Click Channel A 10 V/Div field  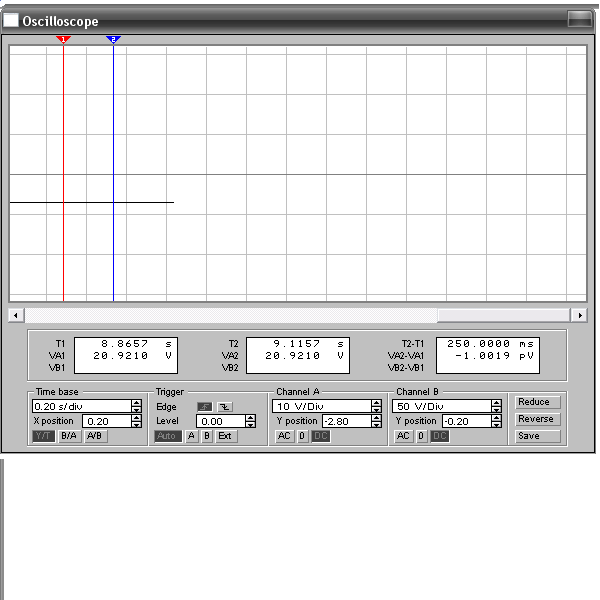[x=322, y=406]
